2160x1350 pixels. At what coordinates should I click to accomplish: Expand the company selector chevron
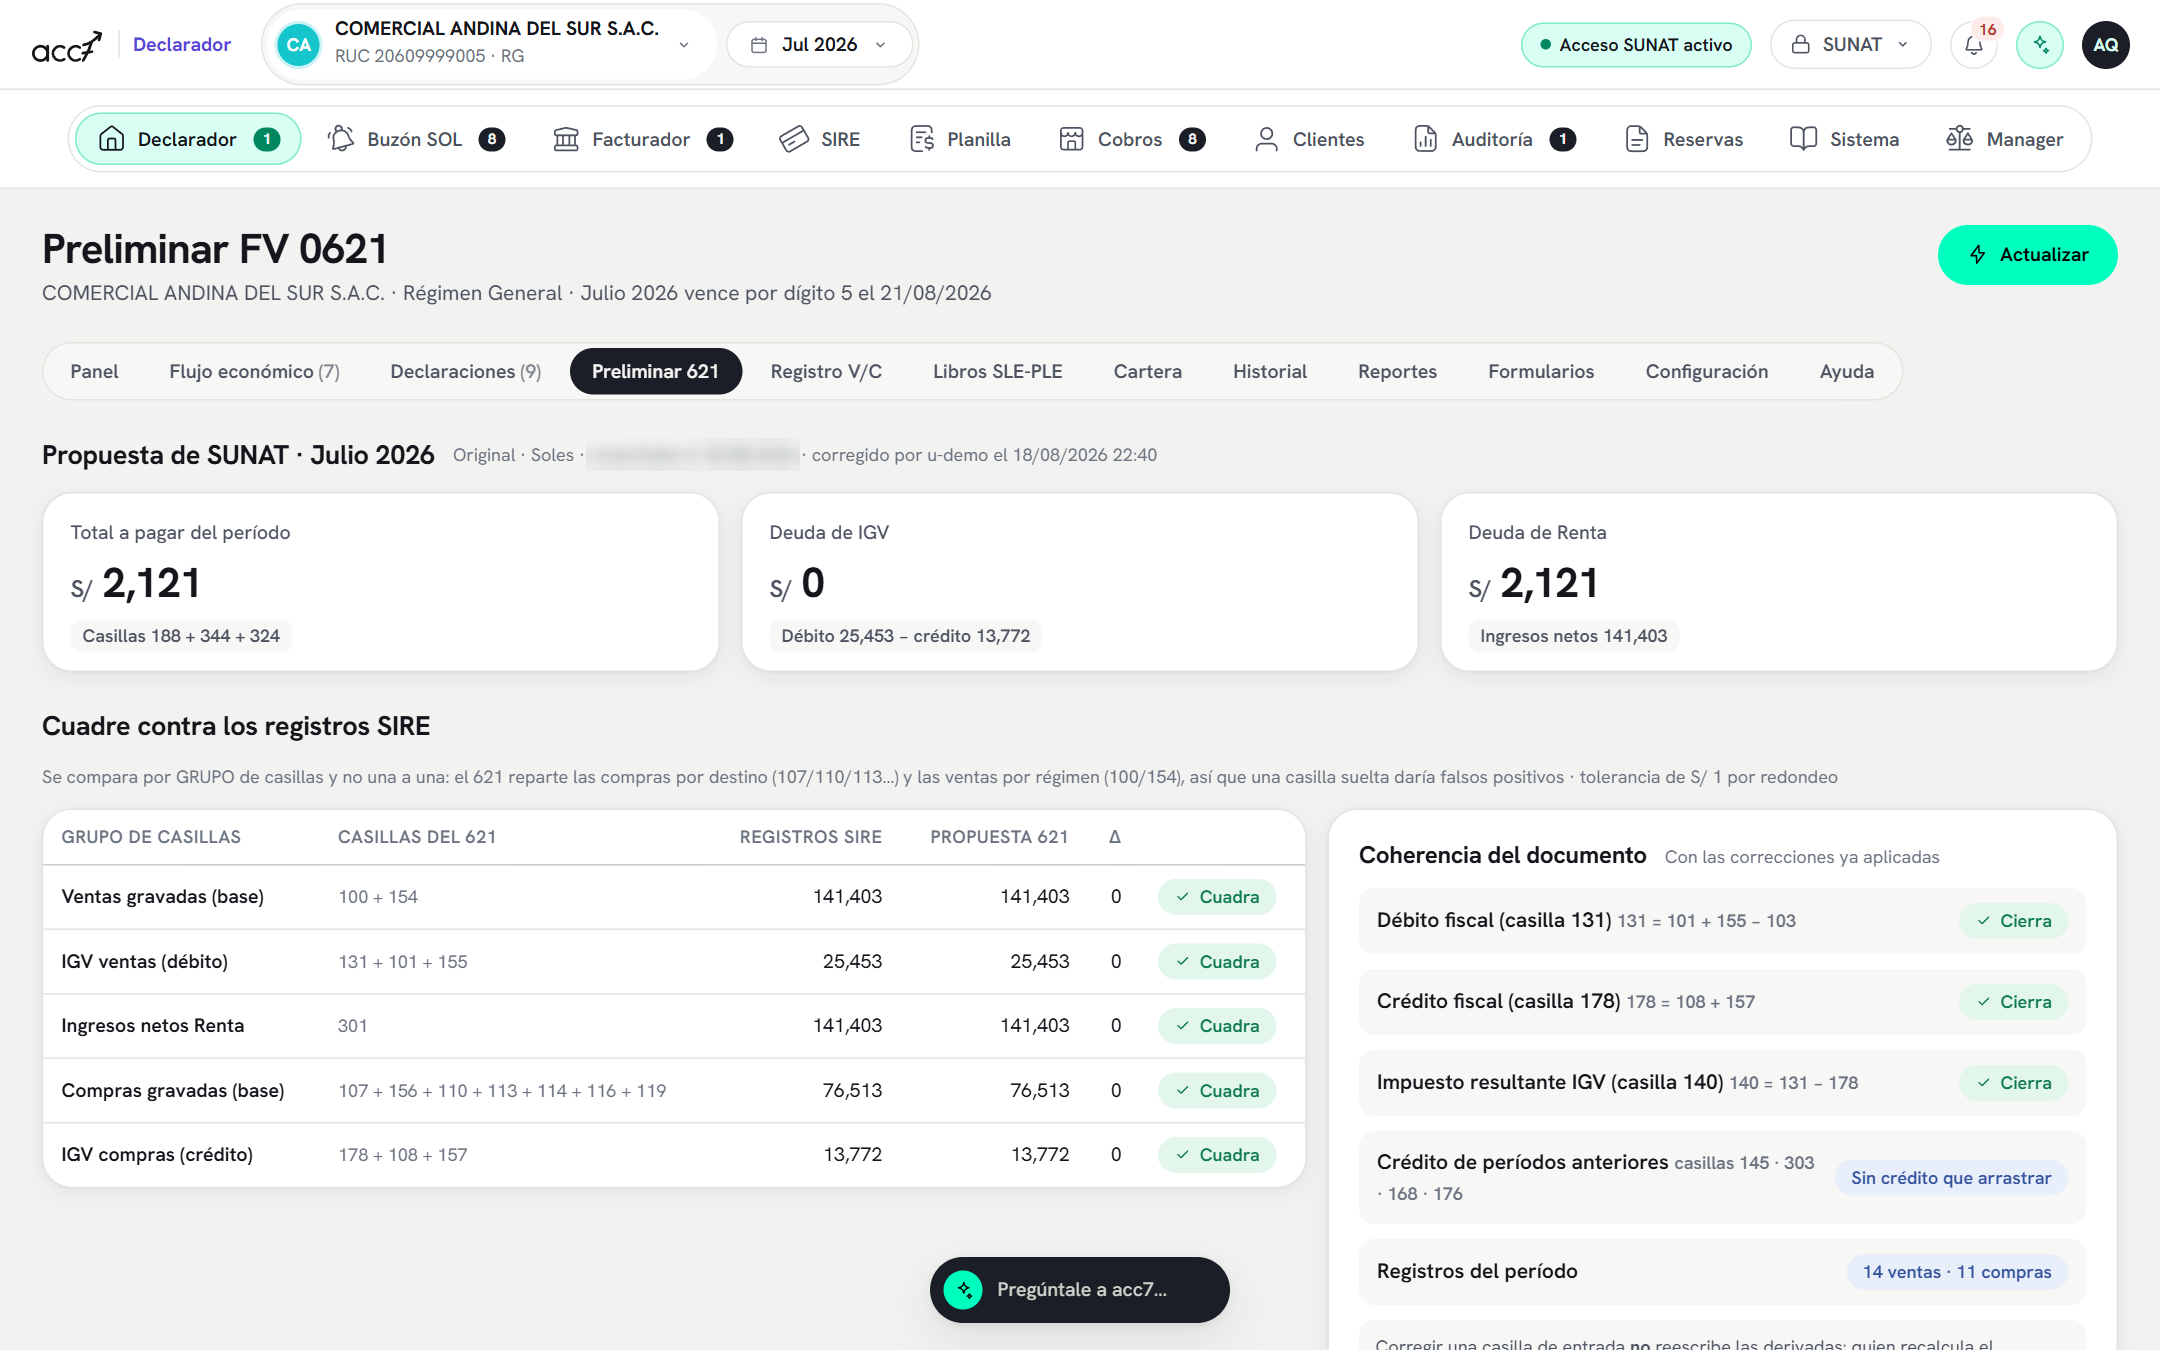684,45
